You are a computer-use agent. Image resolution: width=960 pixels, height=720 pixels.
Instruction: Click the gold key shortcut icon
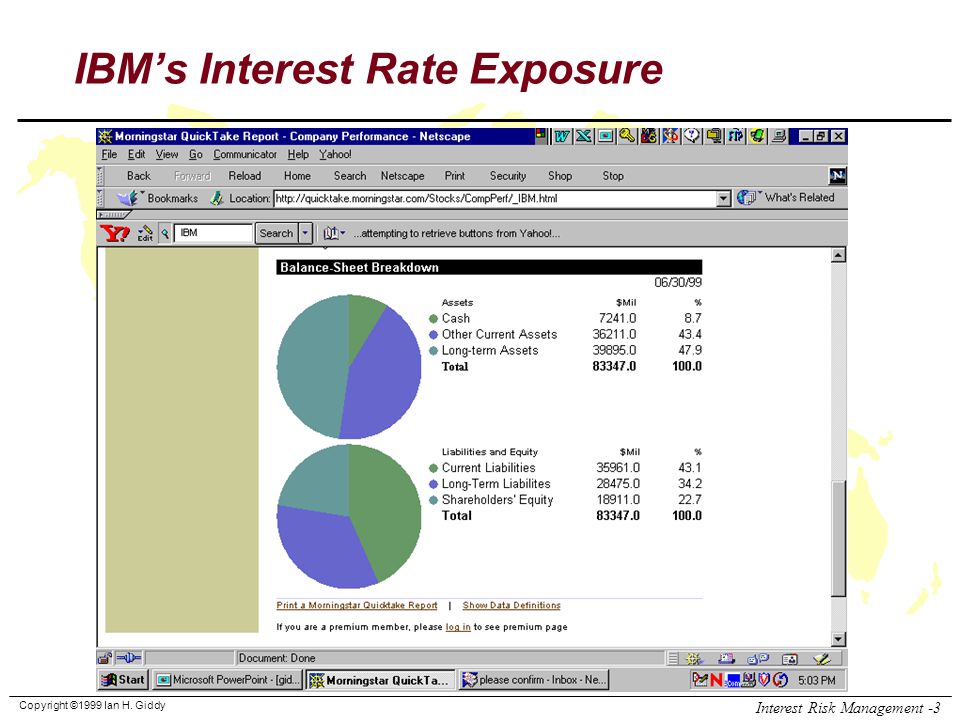tap(626, 136)
